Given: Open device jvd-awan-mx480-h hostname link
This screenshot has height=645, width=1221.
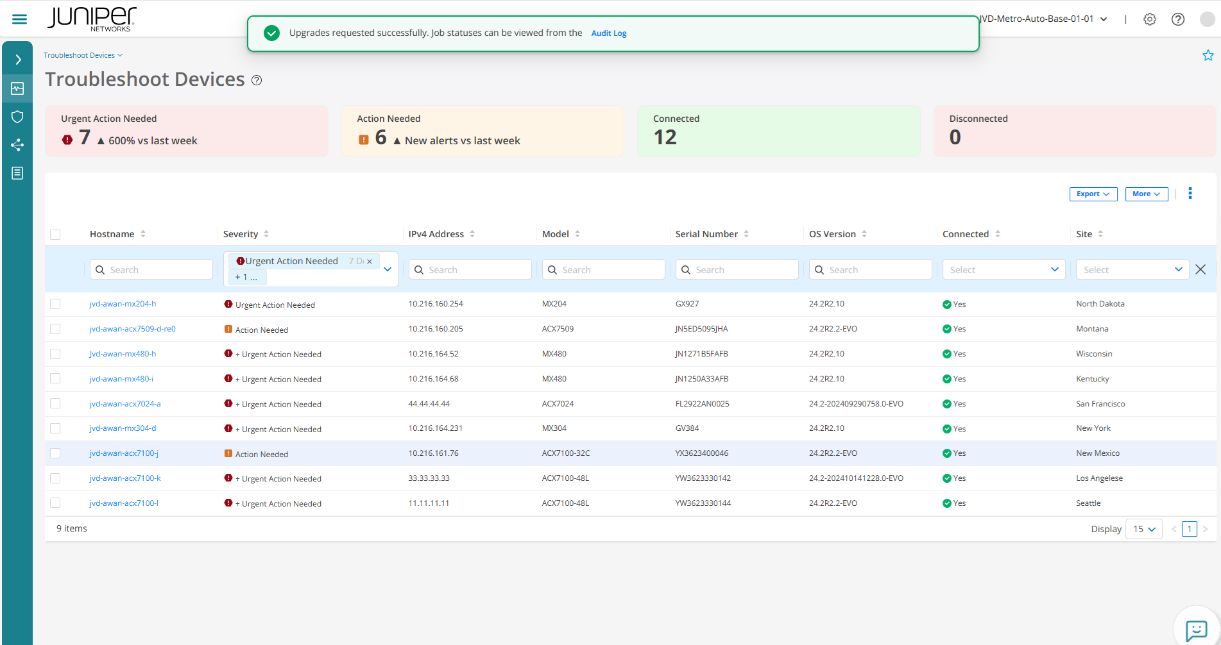Looking at the screenshot, I should [122, 354].
